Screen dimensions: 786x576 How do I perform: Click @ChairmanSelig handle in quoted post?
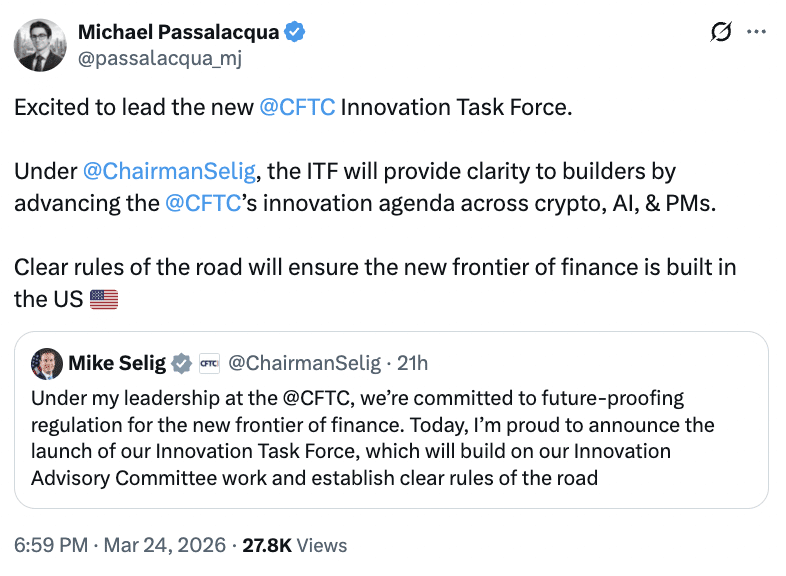pyautogui.click(x=304, y=362)
